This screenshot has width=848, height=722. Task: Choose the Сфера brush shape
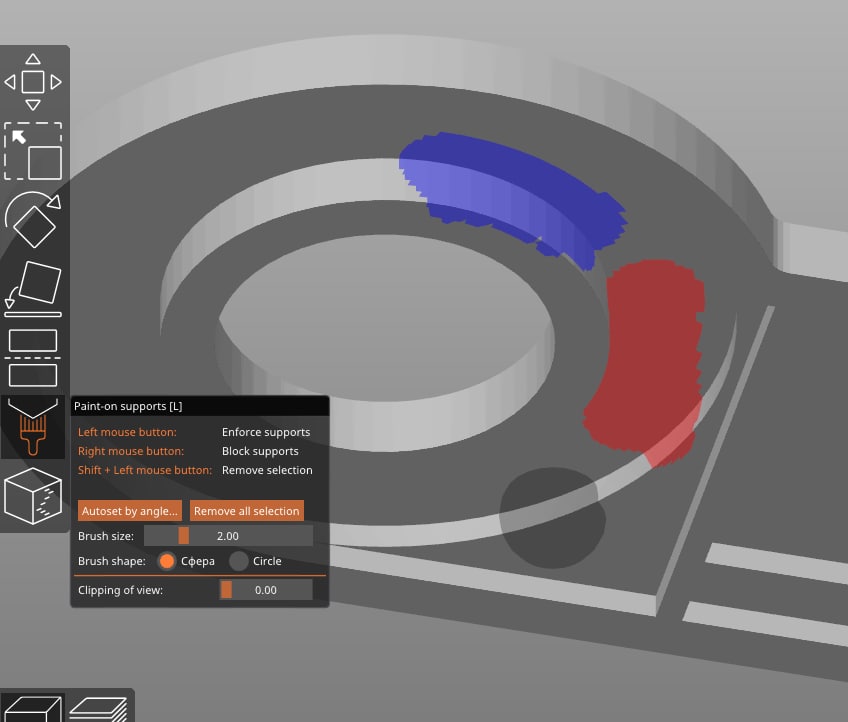tap(167, 561)
